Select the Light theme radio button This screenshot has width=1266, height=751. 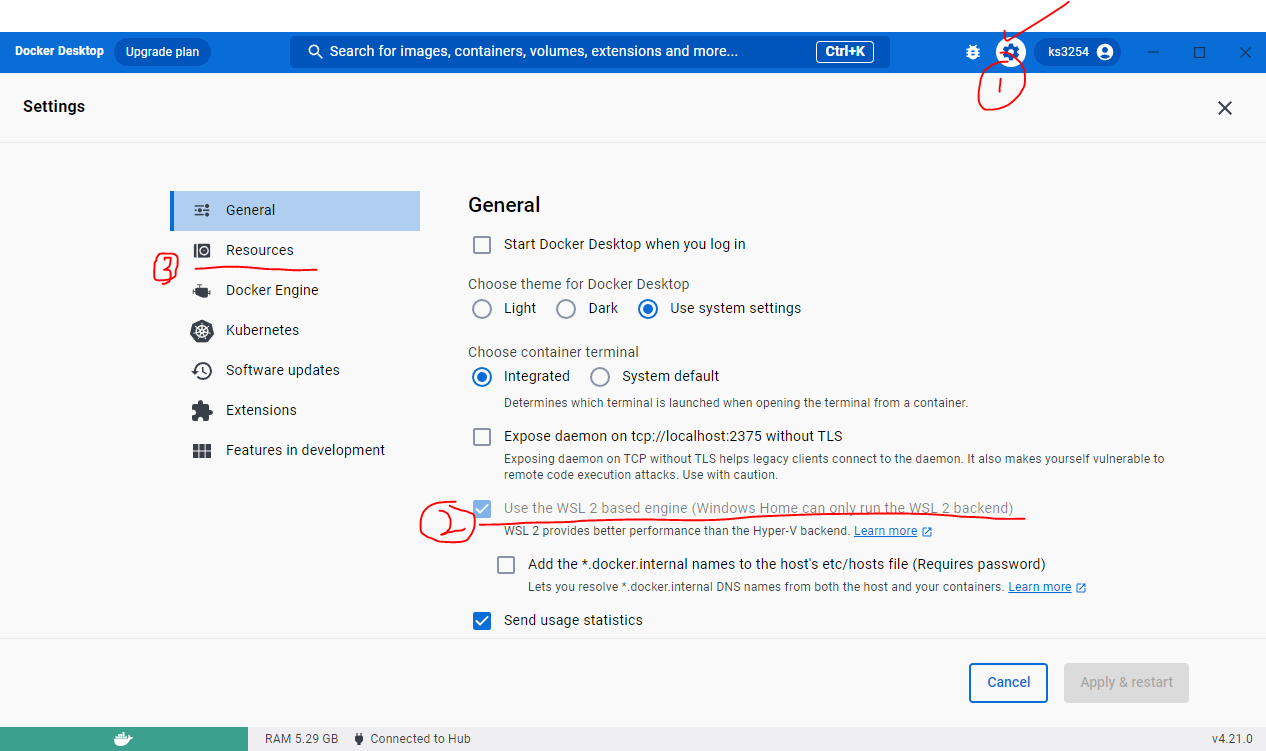[482, 308]
